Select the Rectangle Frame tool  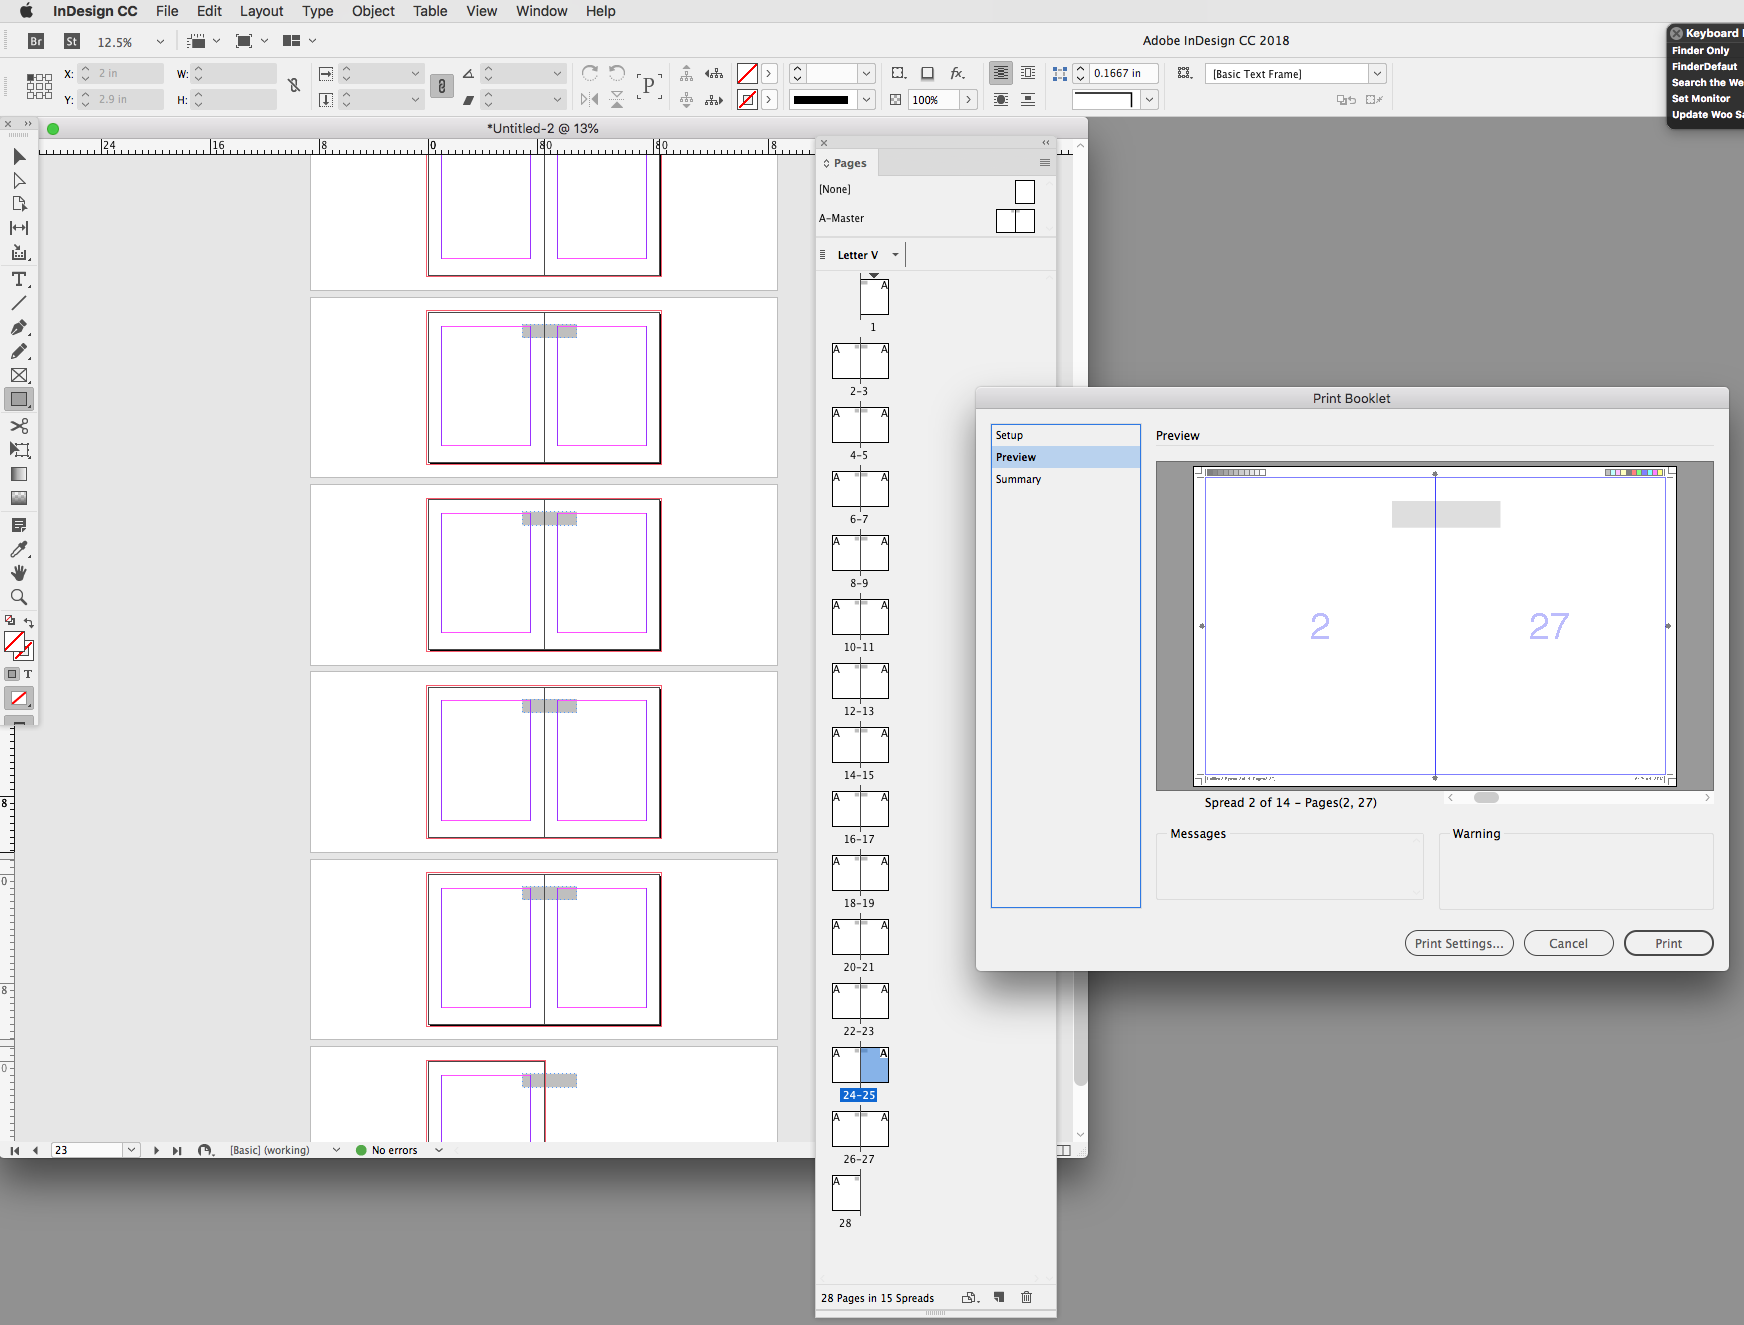click(19, 375)
